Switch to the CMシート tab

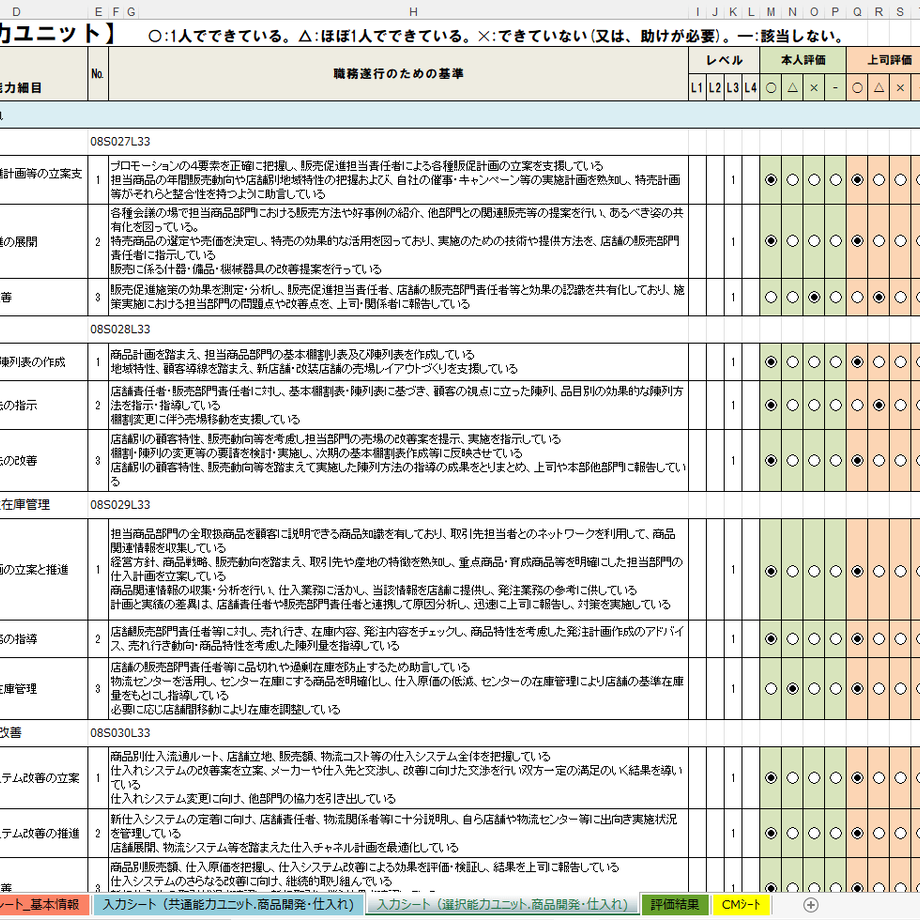pos(740,905)
